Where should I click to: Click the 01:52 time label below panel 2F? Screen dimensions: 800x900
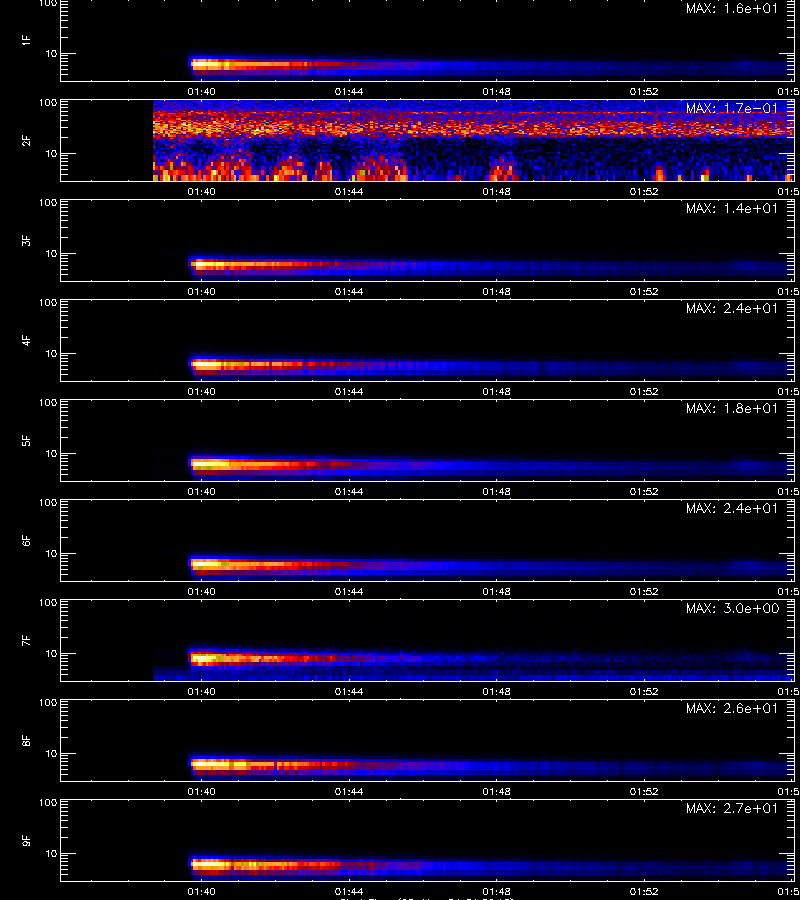point(644,192)
